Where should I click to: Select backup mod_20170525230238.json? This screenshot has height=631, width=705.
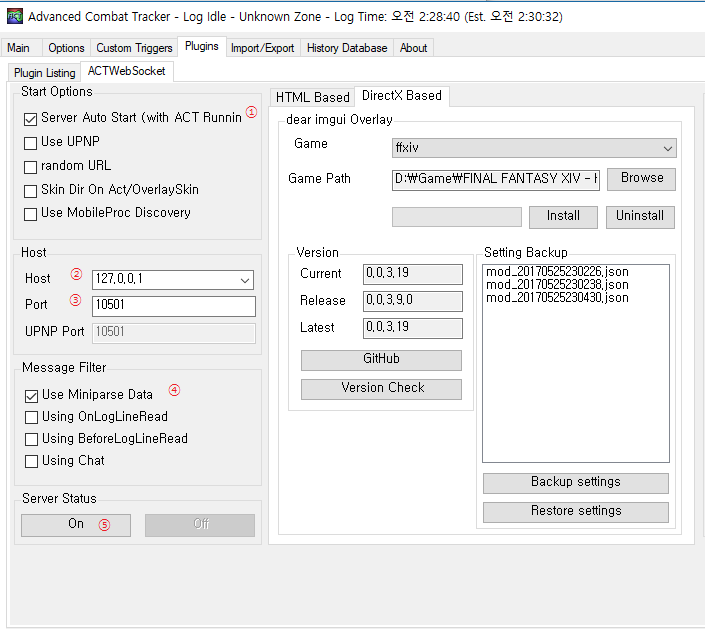point(557,285)
